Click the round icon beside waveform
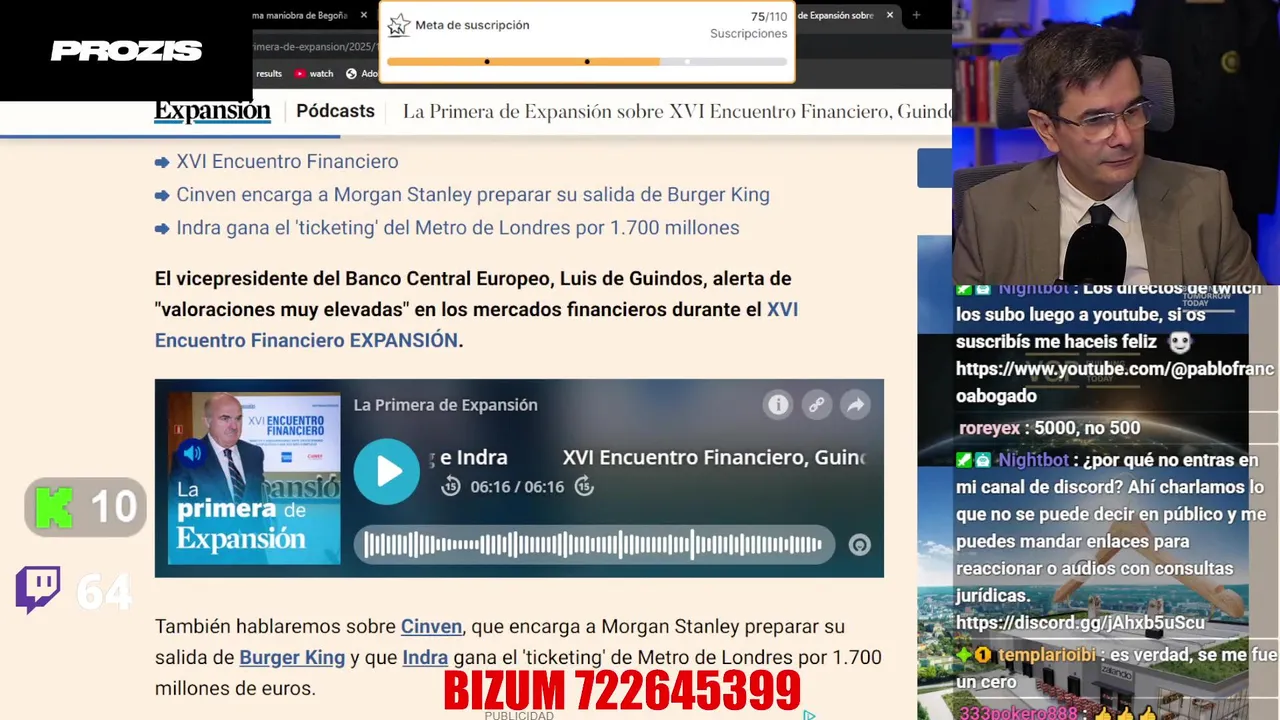The height and width of the screenshot is (720, 1280). tap(859, 545)
